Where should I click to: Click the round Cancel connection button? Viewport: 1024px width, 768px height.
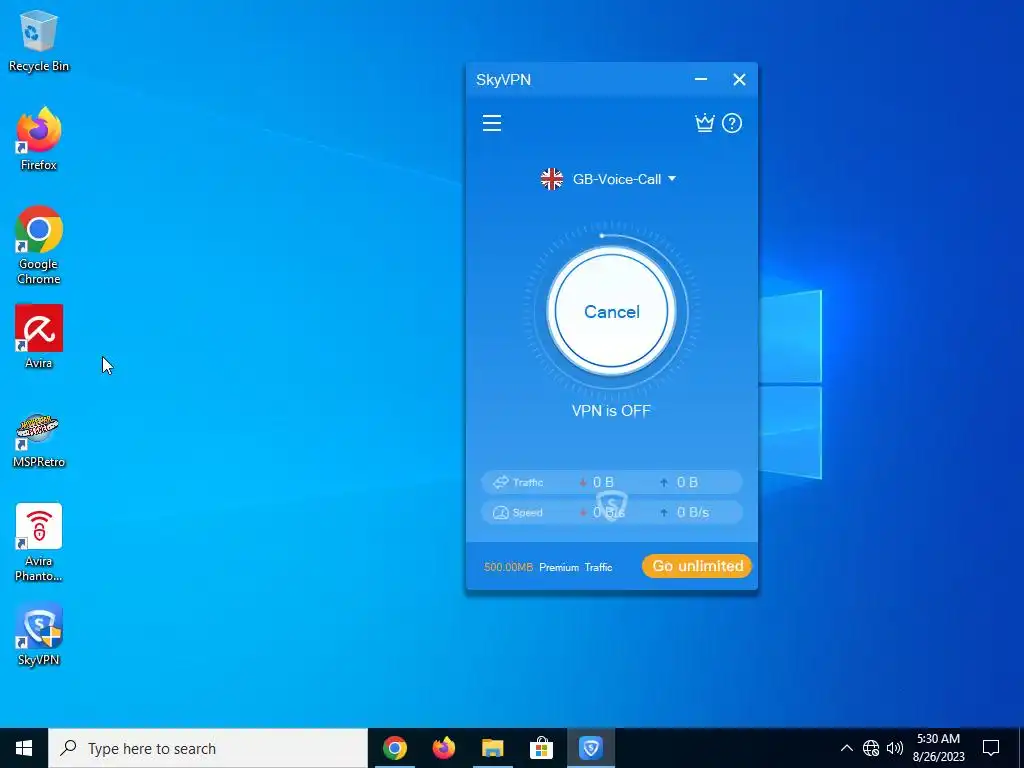[611, 312]
